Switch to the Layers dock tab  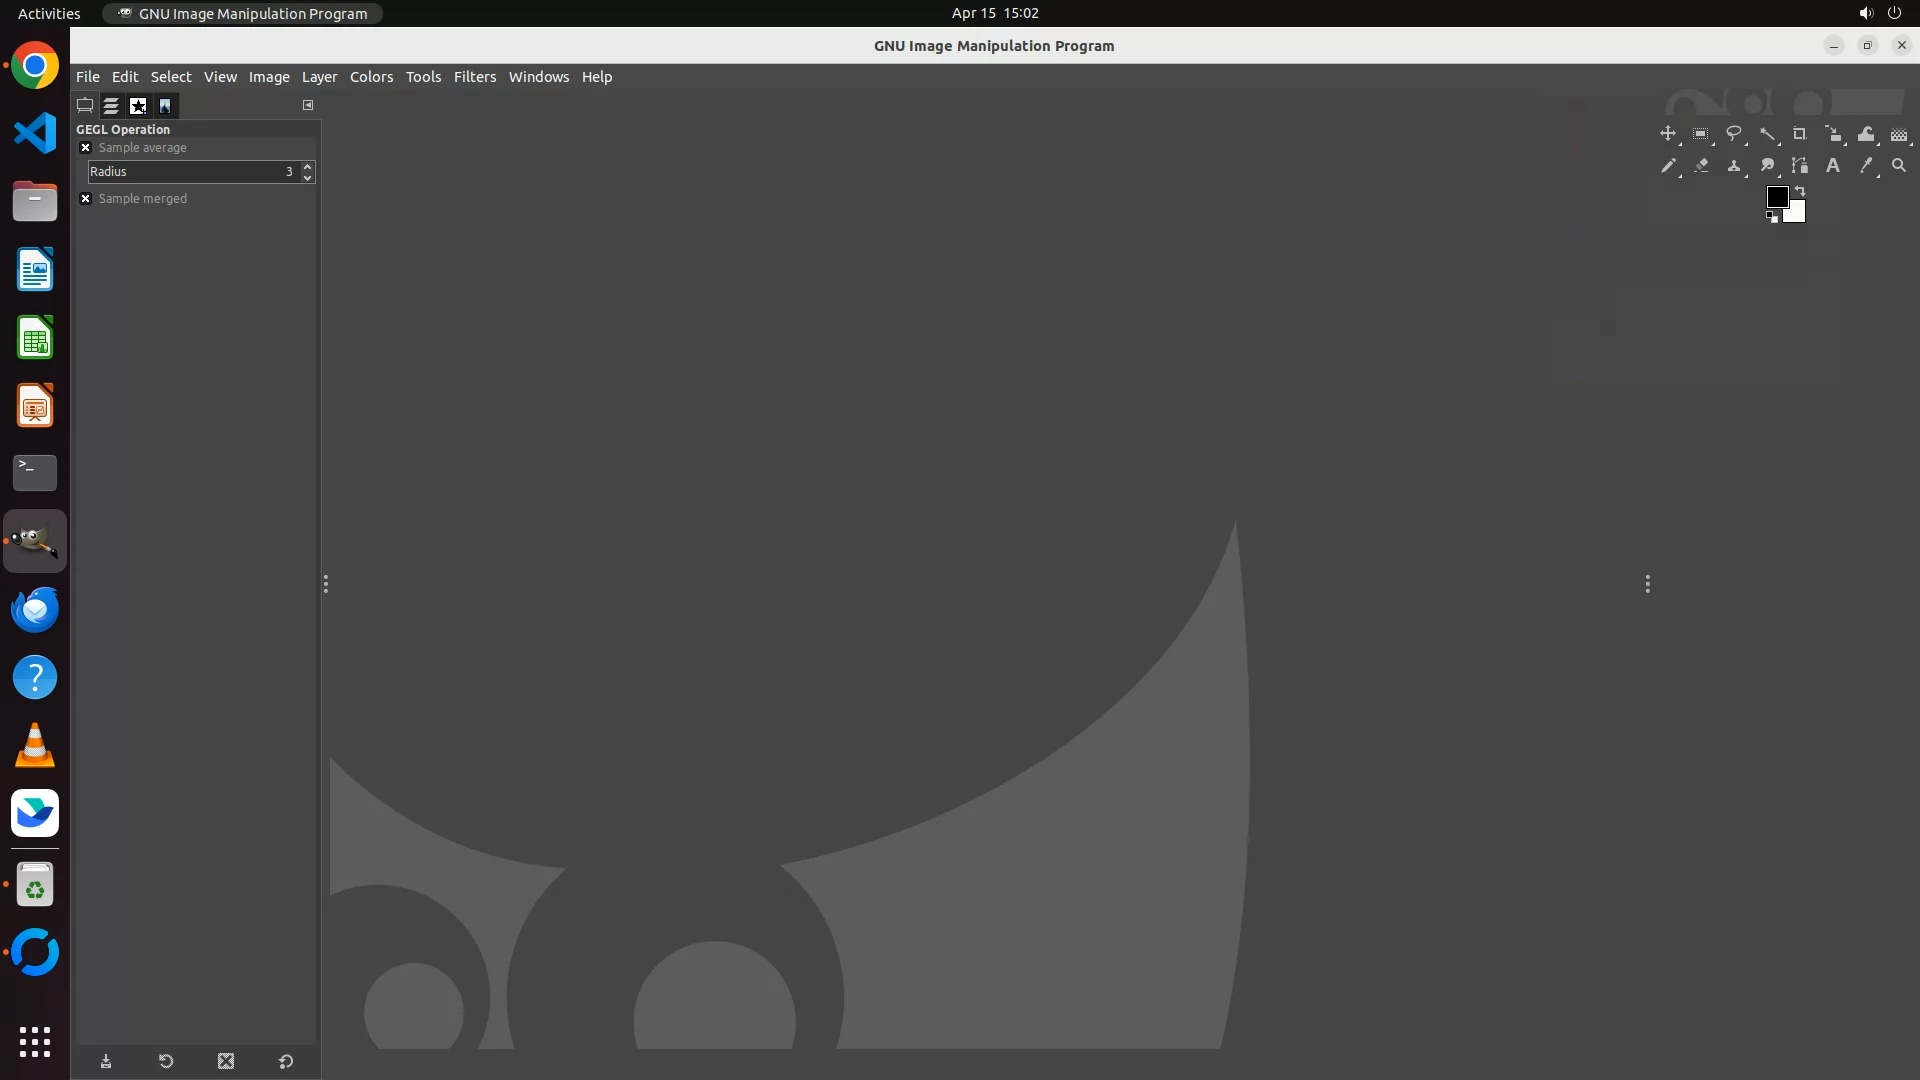(x=111, y=105)
